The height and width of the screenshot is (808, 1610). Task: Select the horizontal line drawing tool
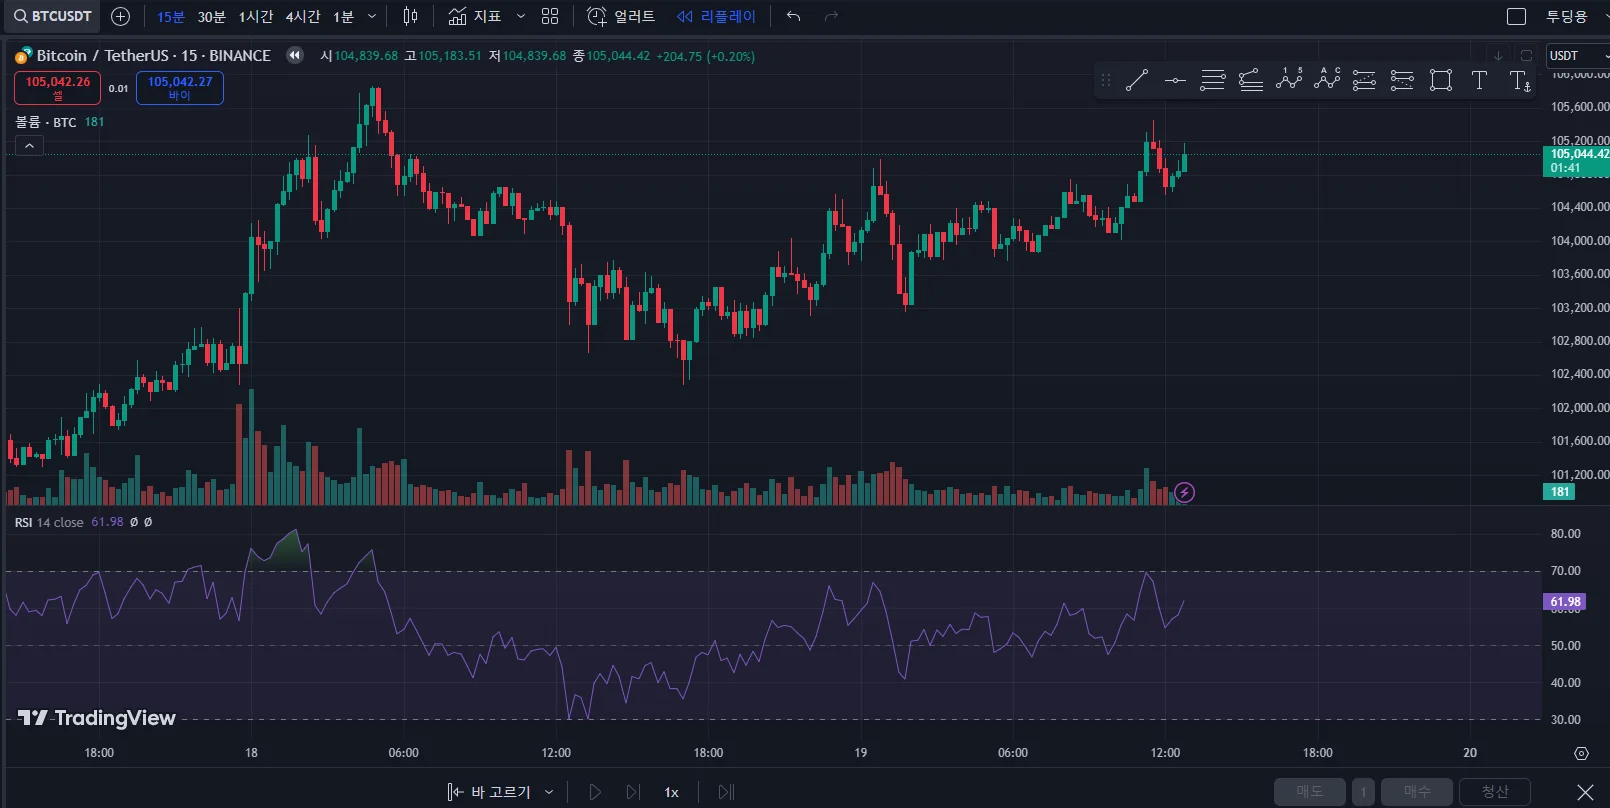1175,80
